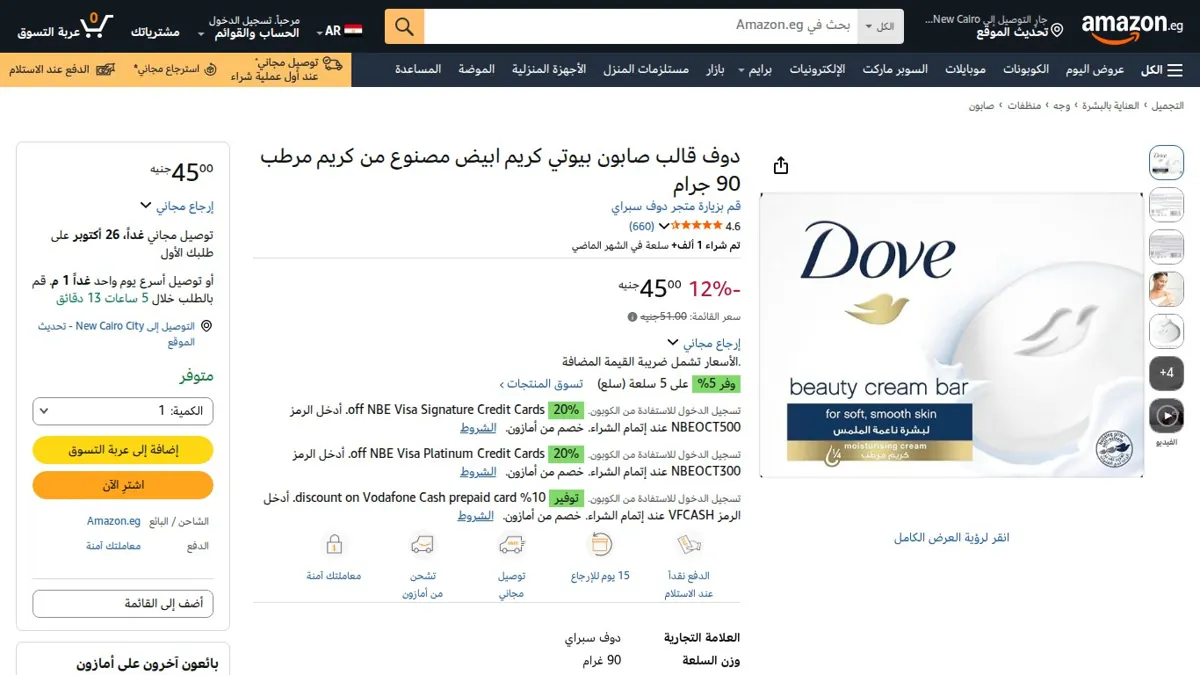Image resolution: width=1200 pixels, height=675 pixels.
Task: Select third product thumbnail
Action: click(1166, 247)
